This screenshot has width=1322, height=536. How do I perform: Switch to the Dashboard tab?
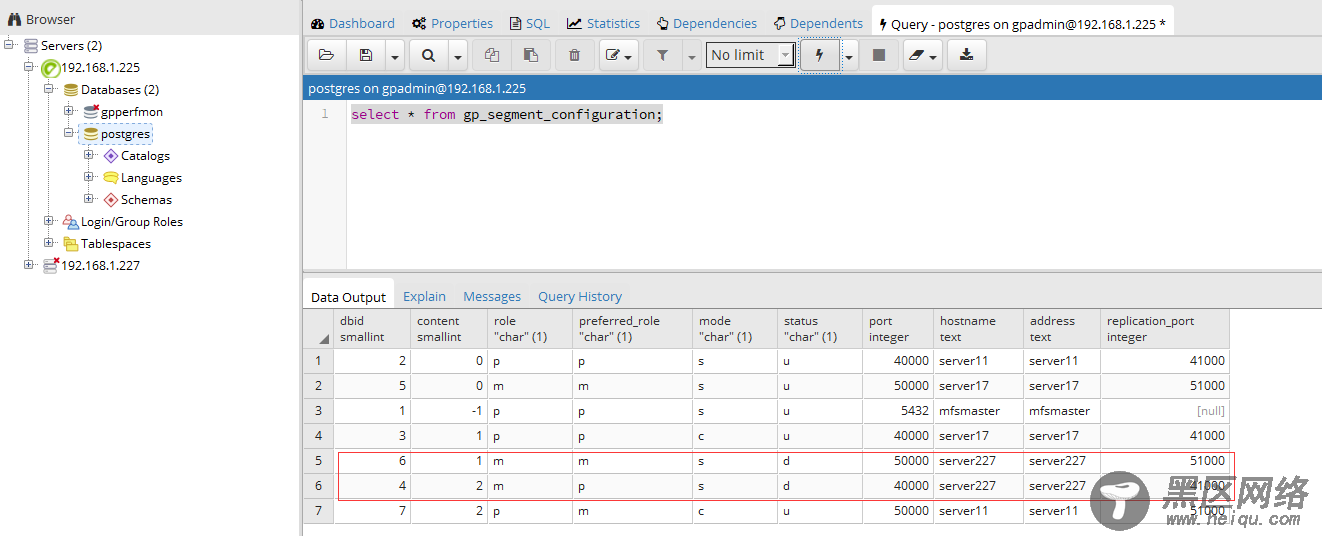click(x=352, y=23)
